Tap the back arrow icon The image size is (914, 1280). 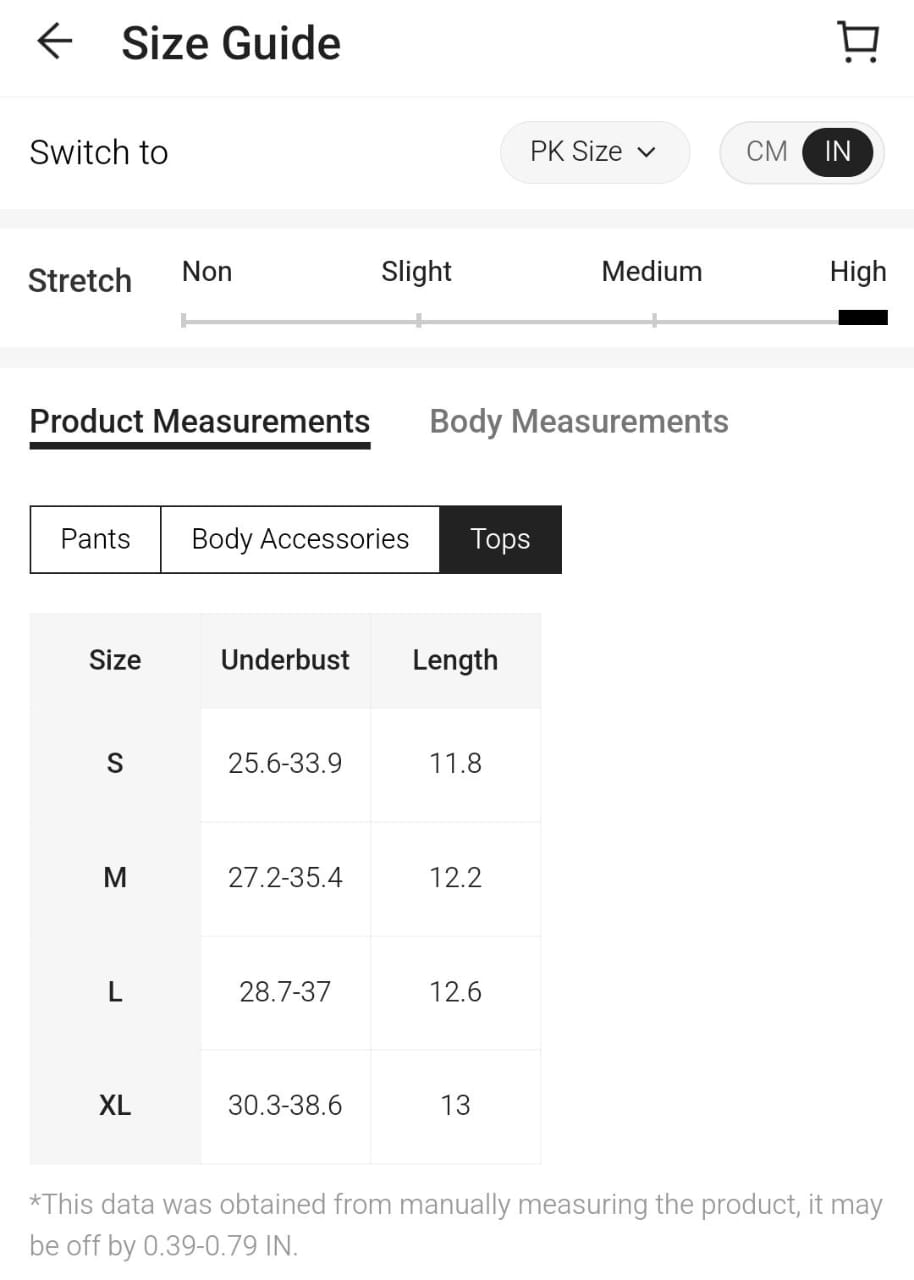click(x=54, y=42)
